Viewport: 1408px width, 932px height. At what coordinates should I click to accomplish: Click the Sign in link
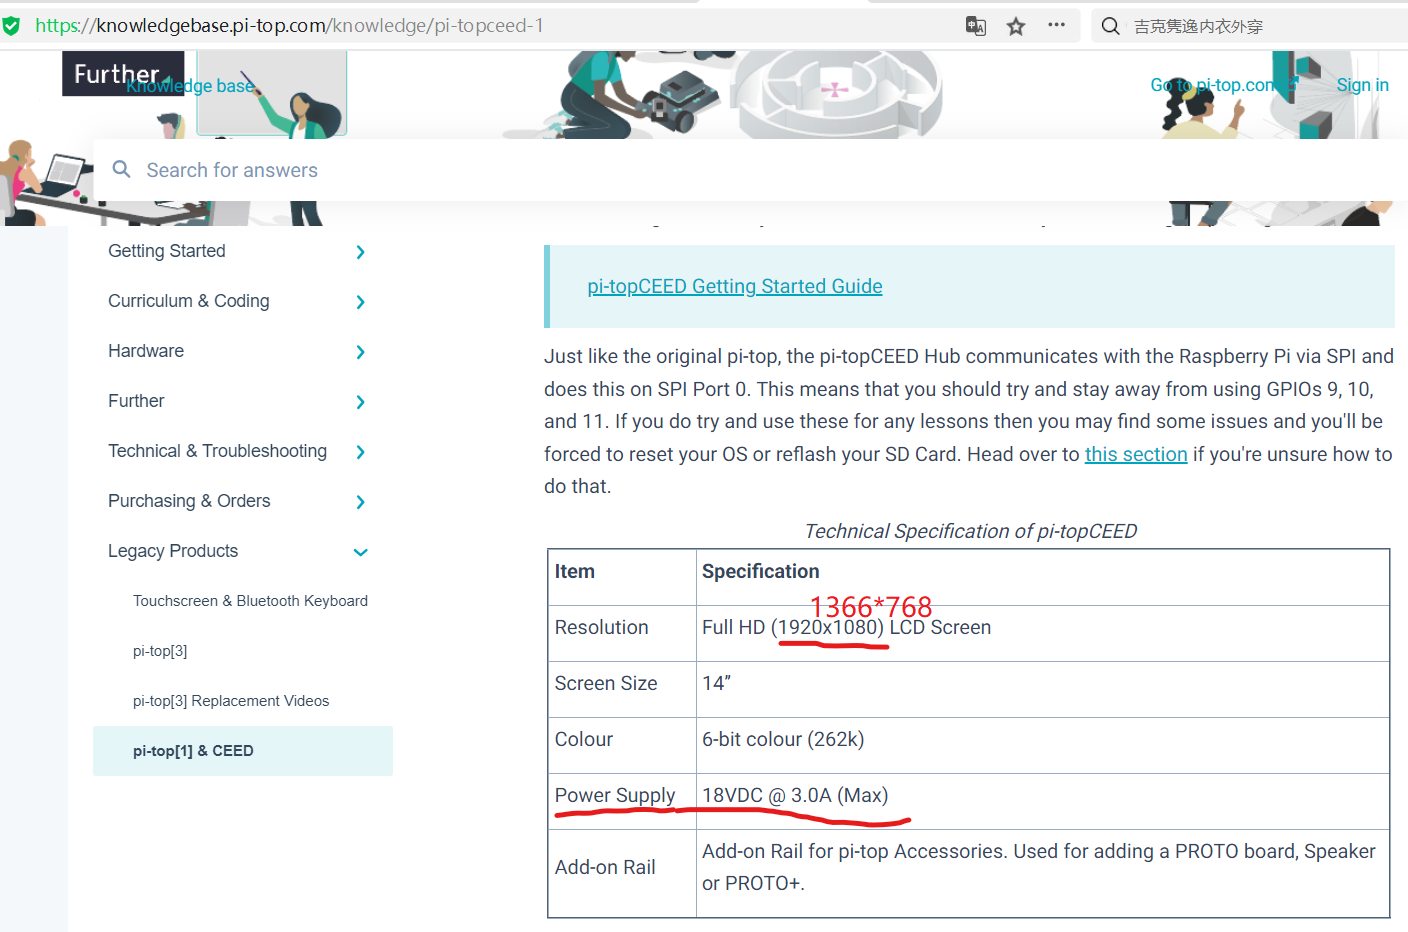(1362, 85)
